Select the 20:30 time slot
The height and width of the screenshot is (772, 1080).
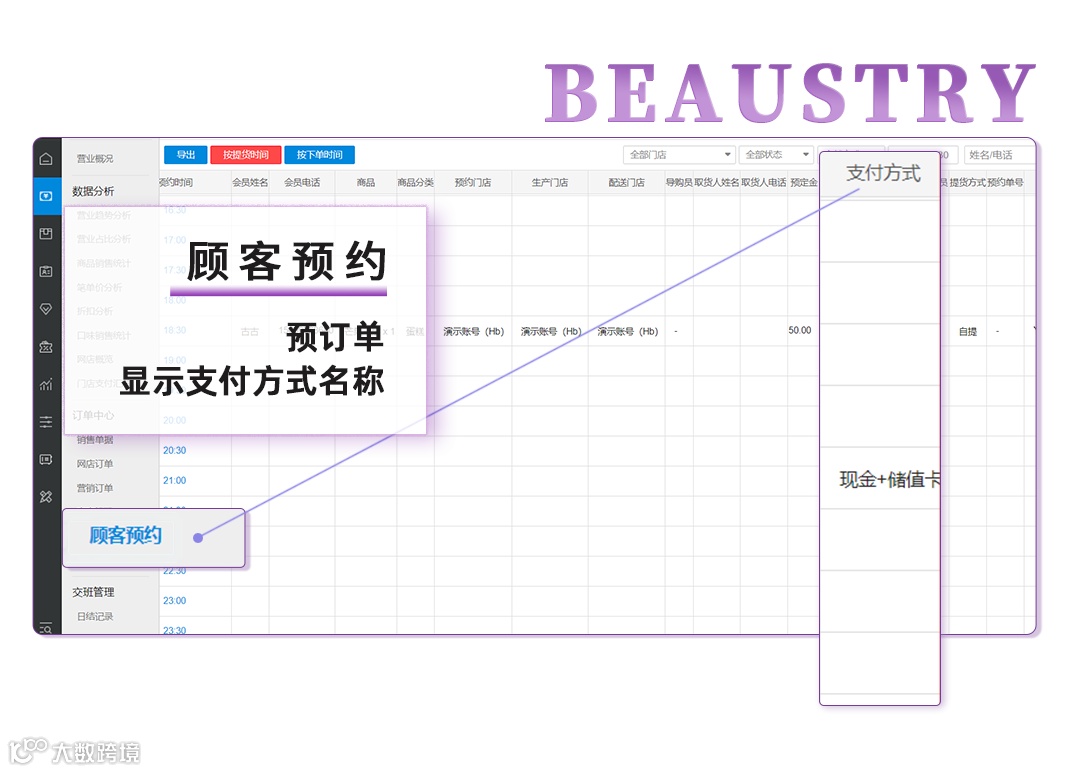point(174,450)
